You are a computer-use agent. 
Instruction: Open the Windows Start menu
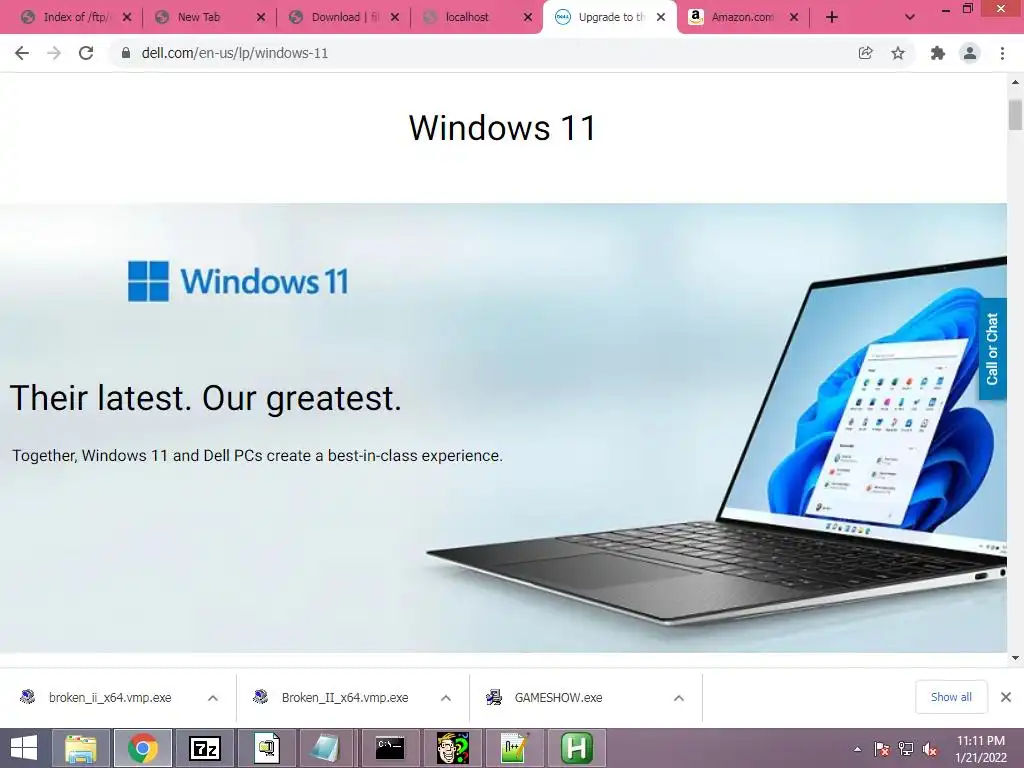24,748
